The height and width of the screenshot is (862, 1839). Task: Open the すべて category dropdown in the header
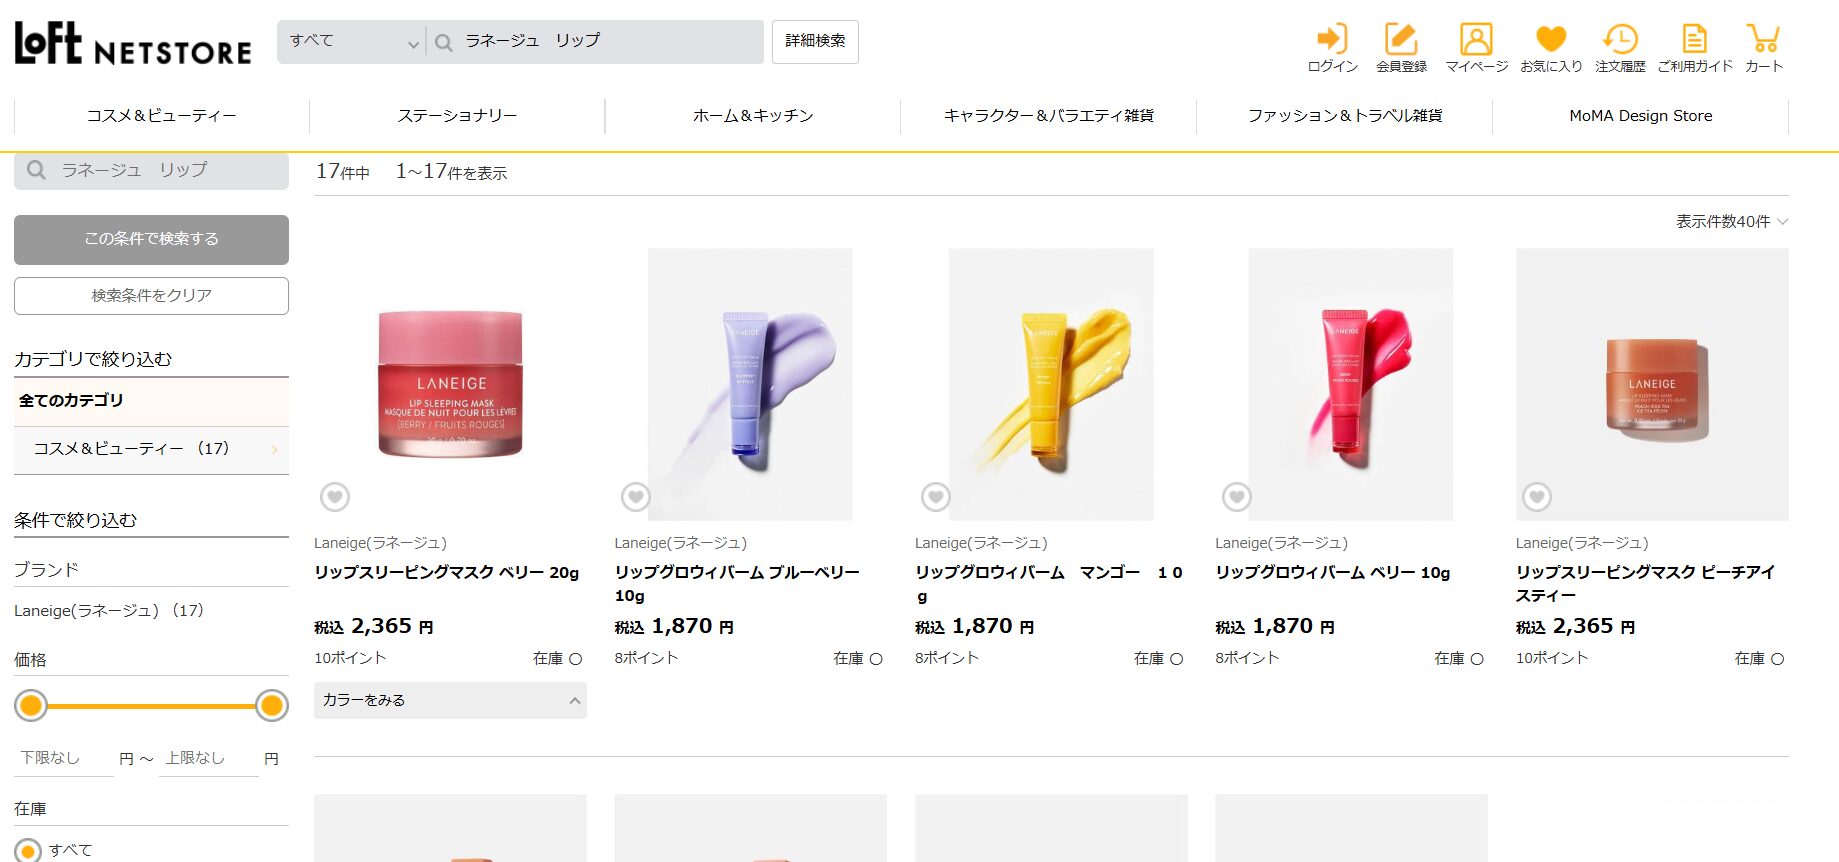(352, 42)
